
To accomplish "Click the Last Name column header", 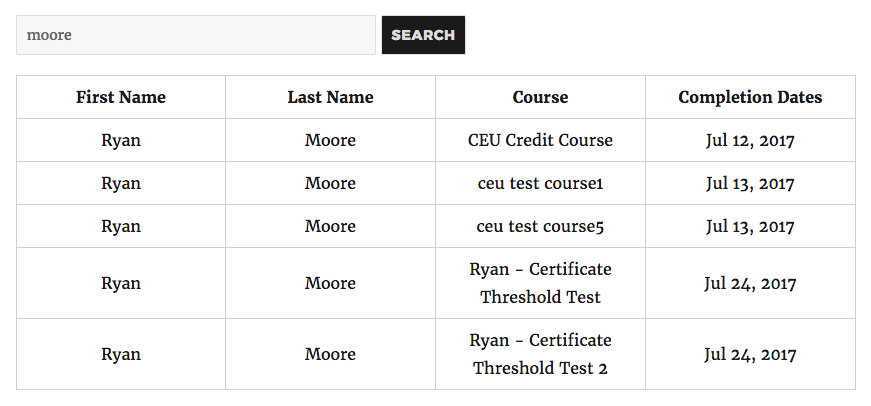I will pos(330,97).
